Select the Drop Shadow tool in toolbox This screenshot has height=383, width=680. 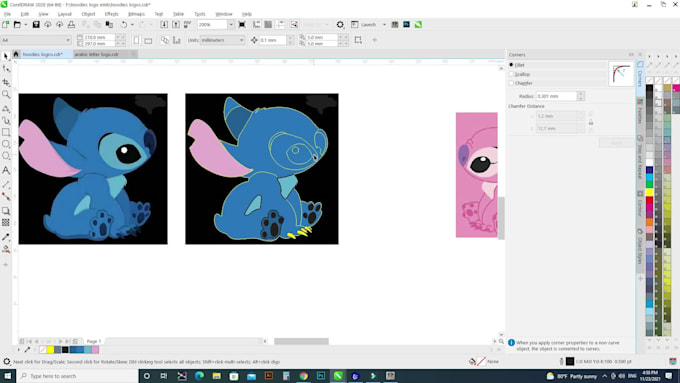[6, 211]
